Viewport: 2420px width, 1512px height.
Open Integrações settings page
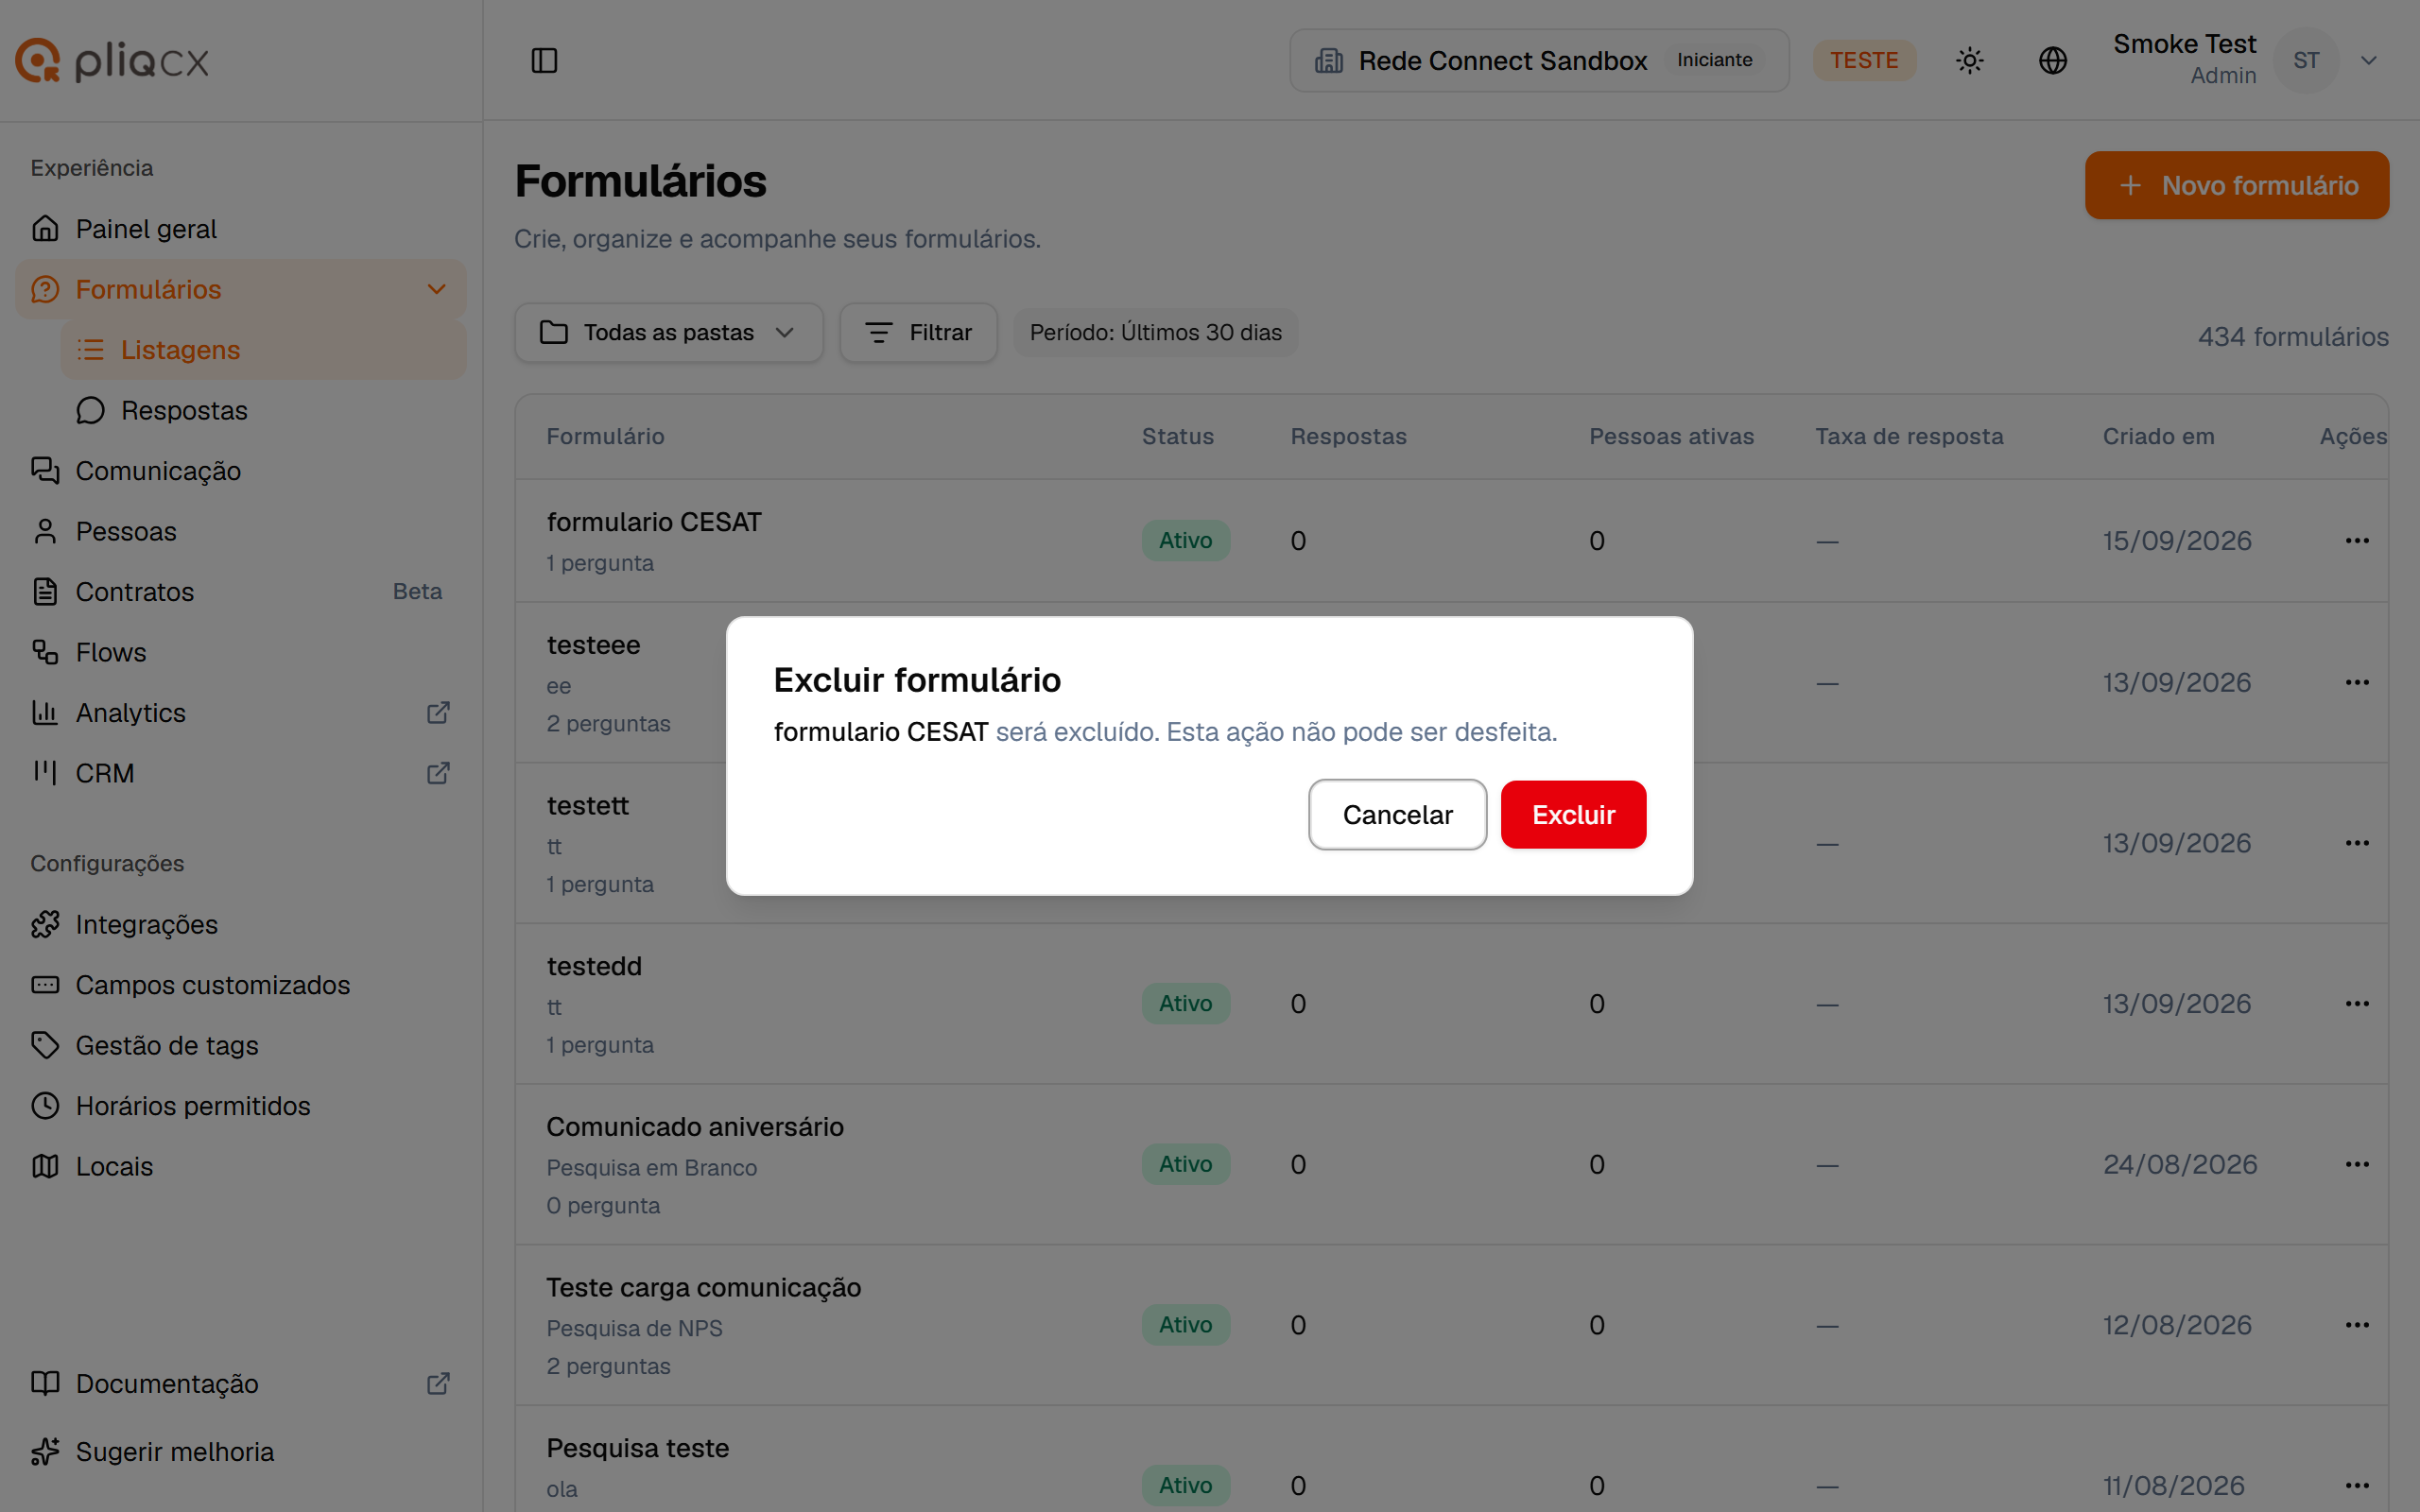pos(146,924)
